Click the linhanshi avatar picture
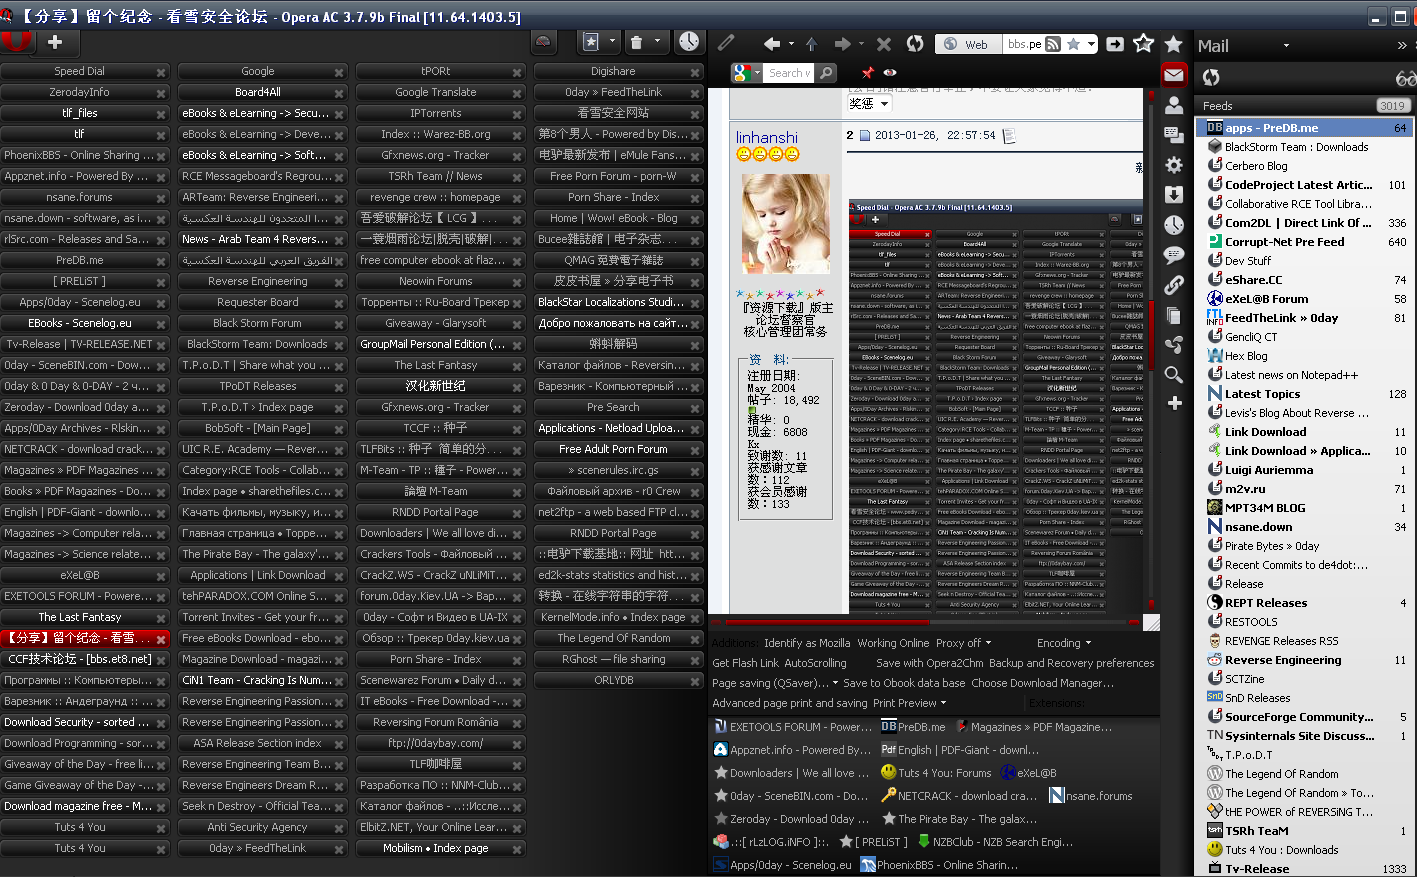This screenshot has width=1417, height=877. click(786, 225)
